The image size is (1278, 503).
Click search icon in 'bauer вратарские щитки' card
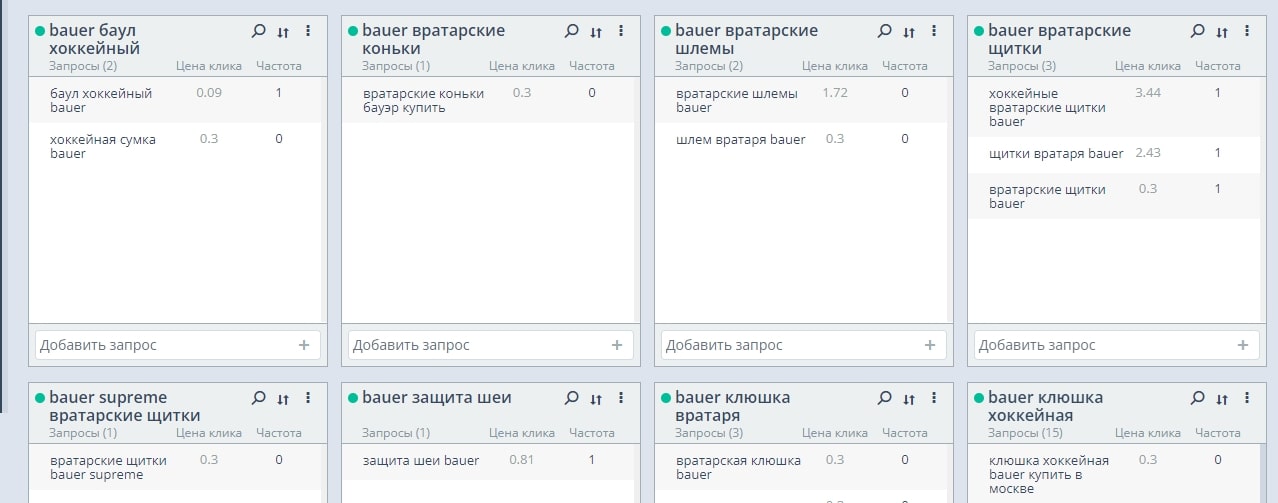[1197, 32]
